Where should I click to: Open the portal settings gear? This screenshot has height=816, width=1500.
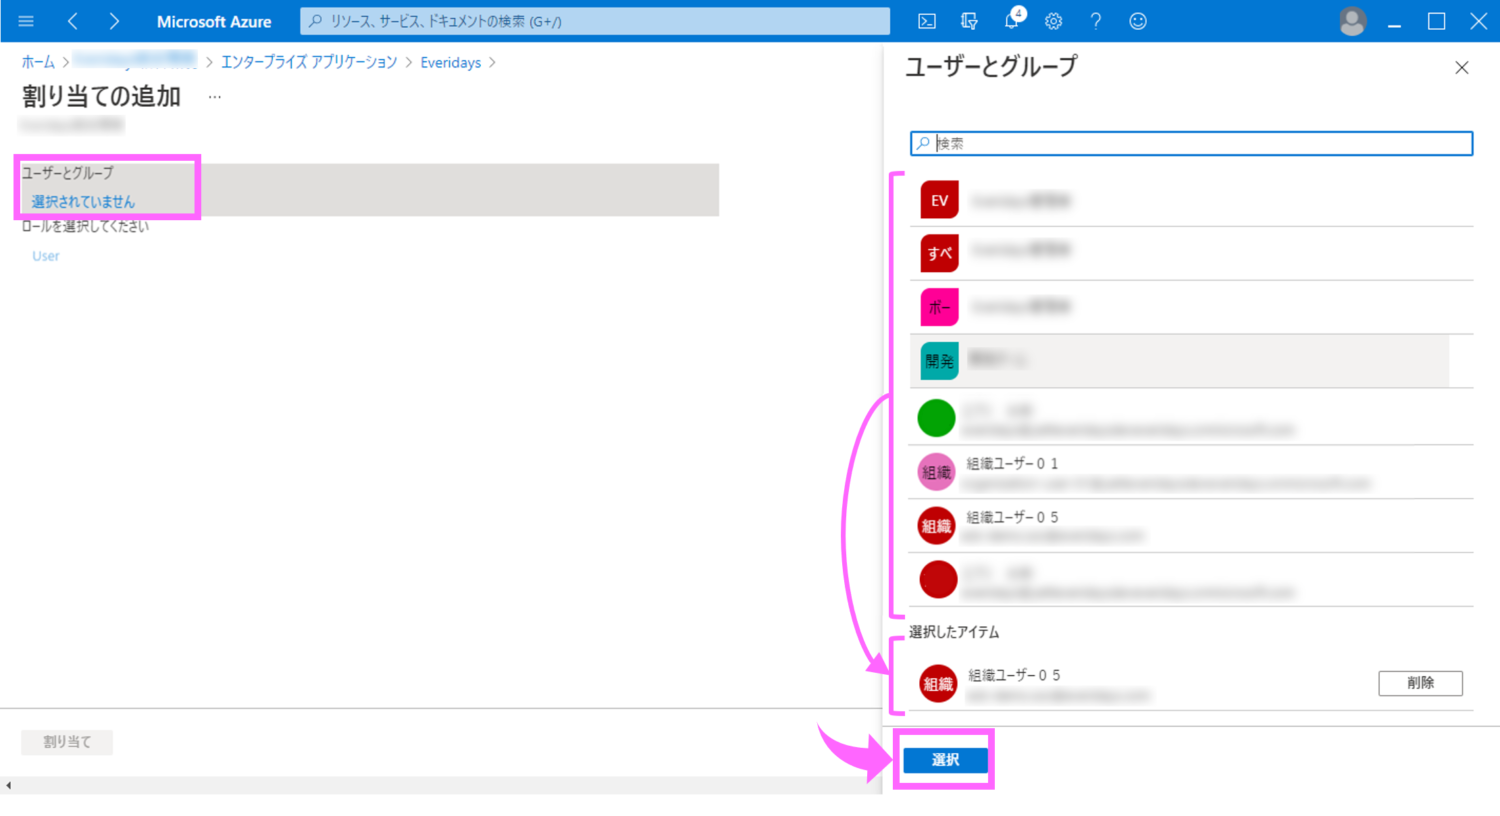point(1054,21)
